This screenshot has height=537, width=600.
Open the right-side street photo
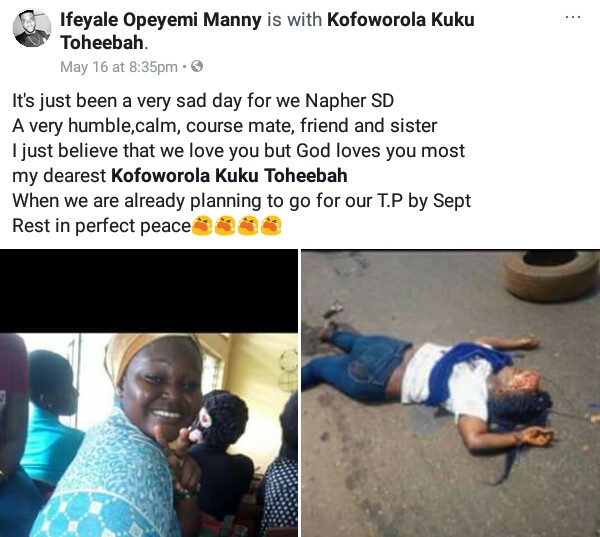pos(450,393)
